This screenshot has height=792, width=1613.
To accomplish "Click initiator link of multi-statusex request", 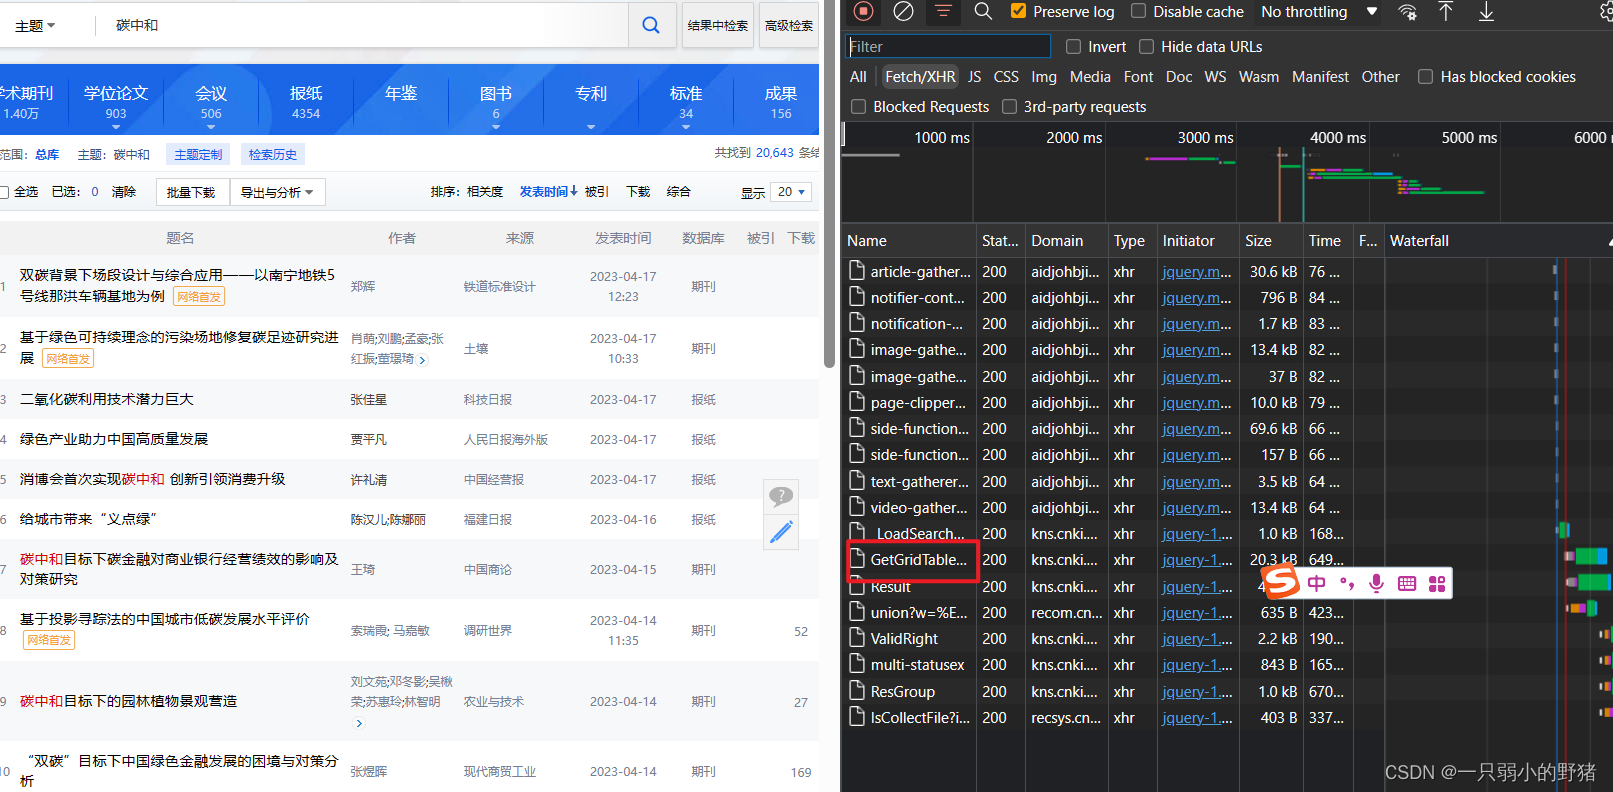I will (x=1197, y=665).
